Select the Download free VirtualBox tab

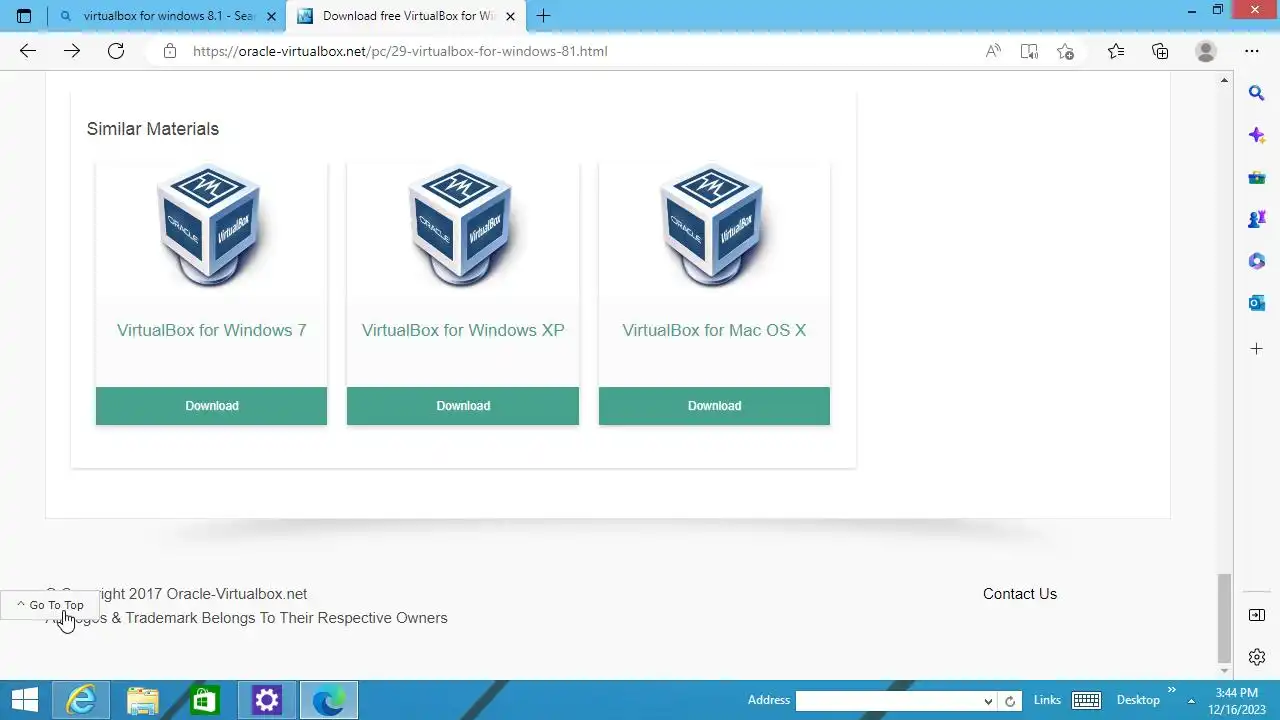[405, 16]
